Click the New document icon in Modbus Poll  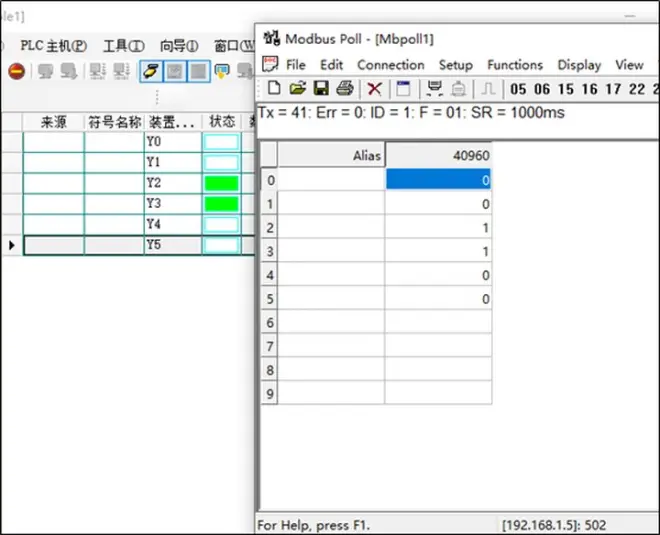(274, 88)
